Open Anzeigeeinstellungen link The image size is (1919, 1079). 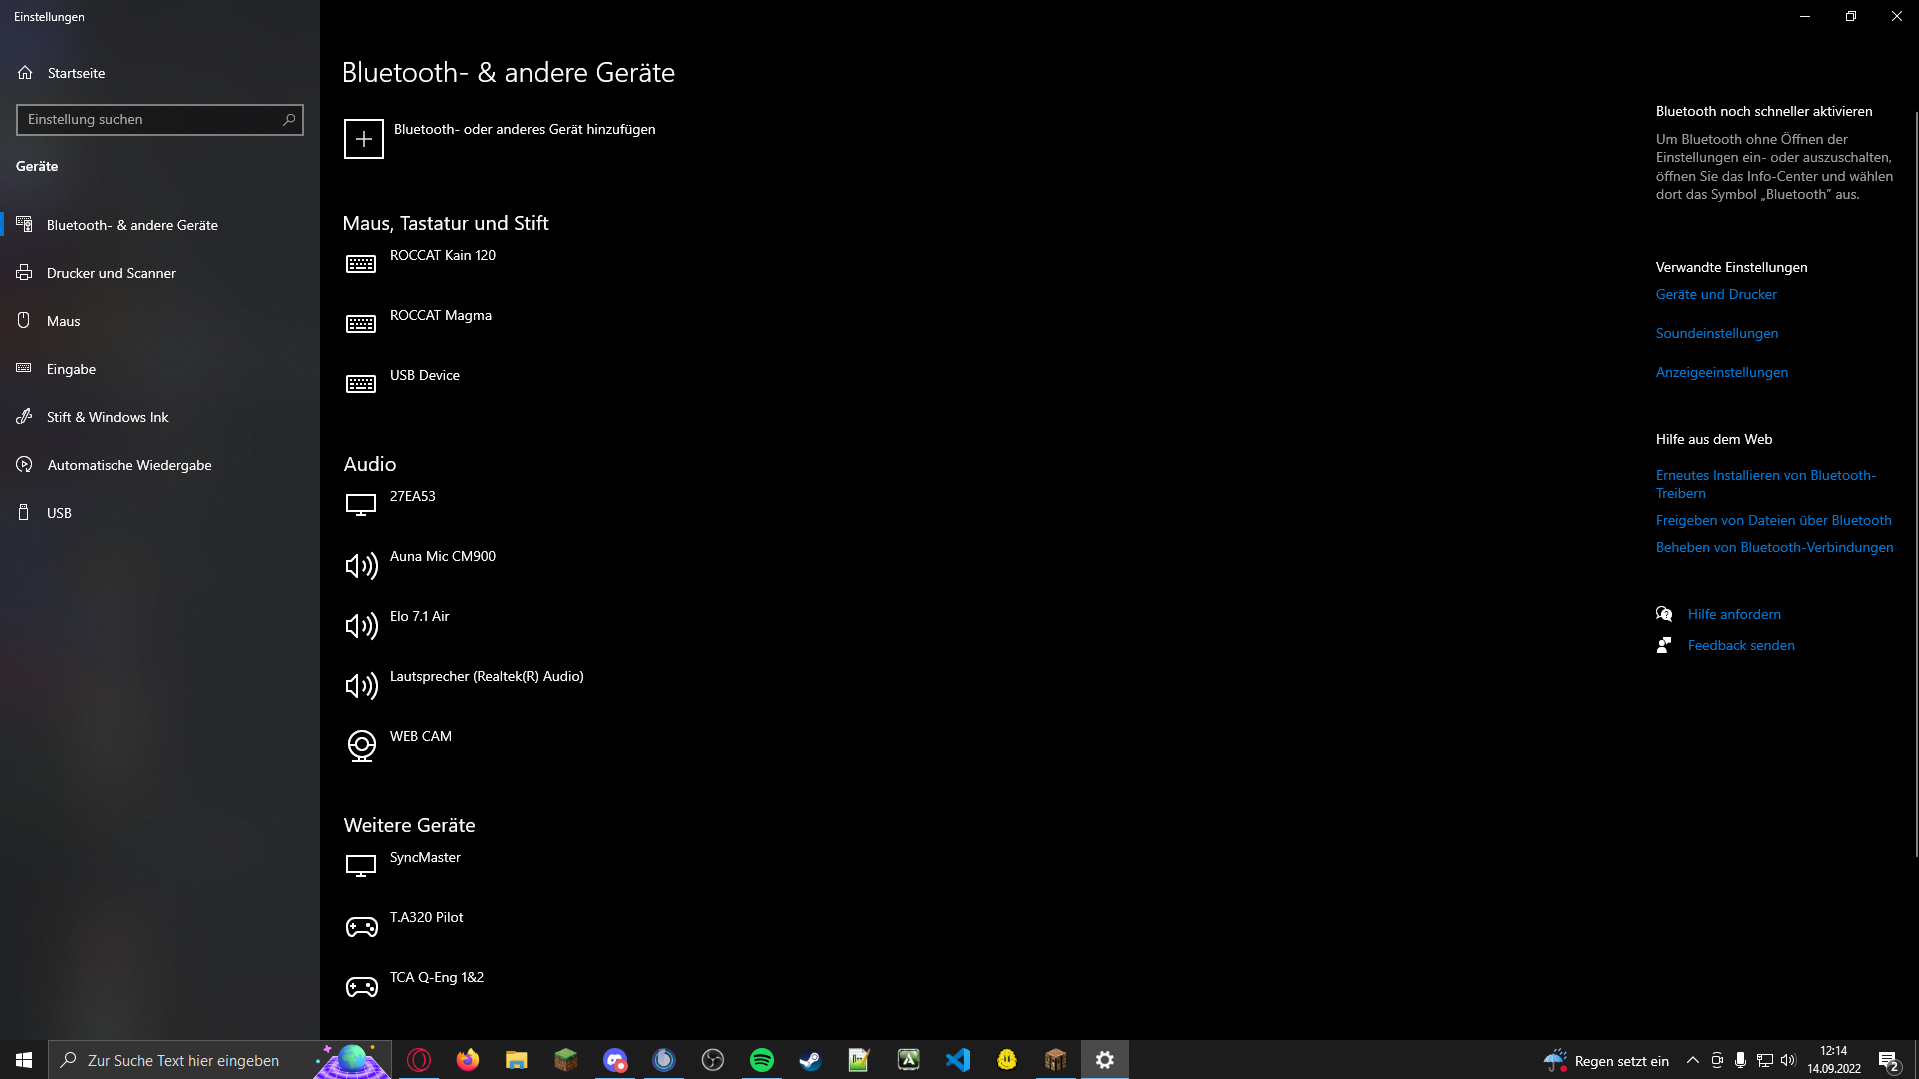1722,372
